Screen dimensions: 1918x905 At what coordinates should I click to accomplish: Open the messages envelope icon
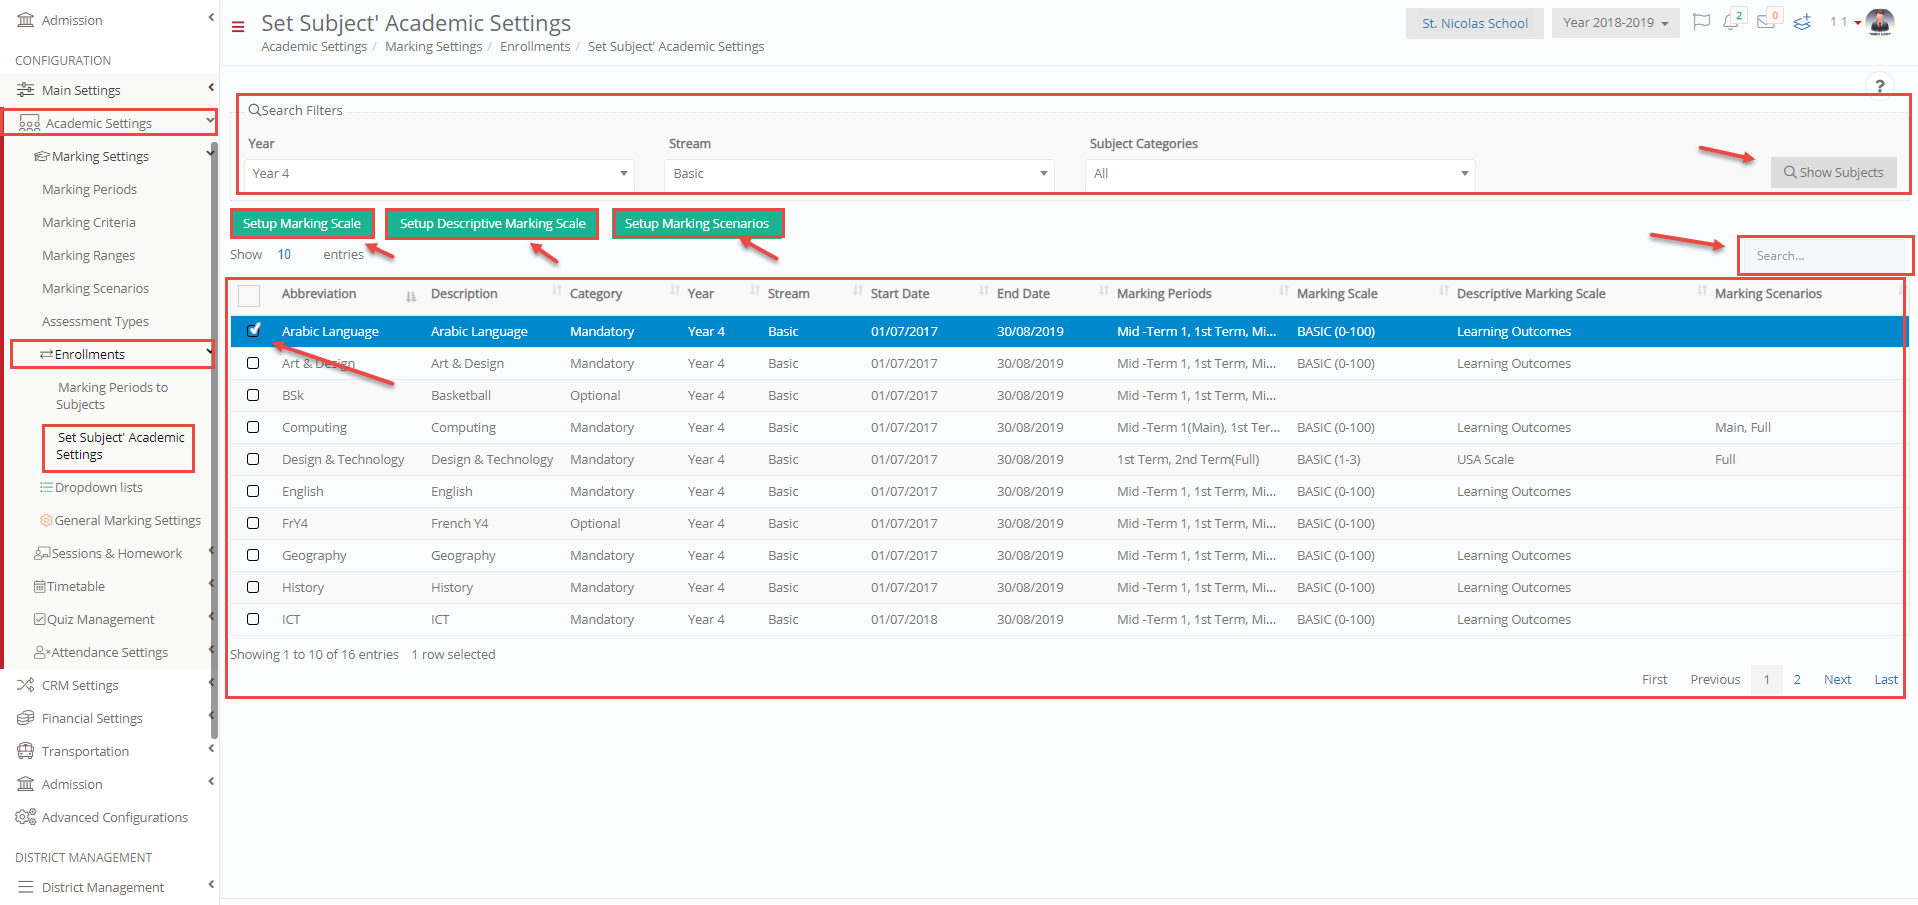pos(1766,22)
